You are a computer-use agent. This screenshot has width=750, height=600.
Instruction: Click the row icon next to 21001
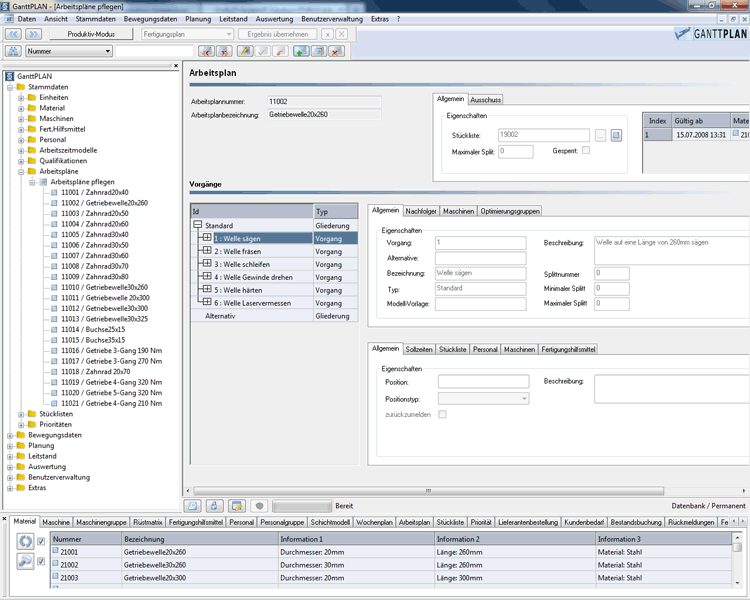(55, 551)
